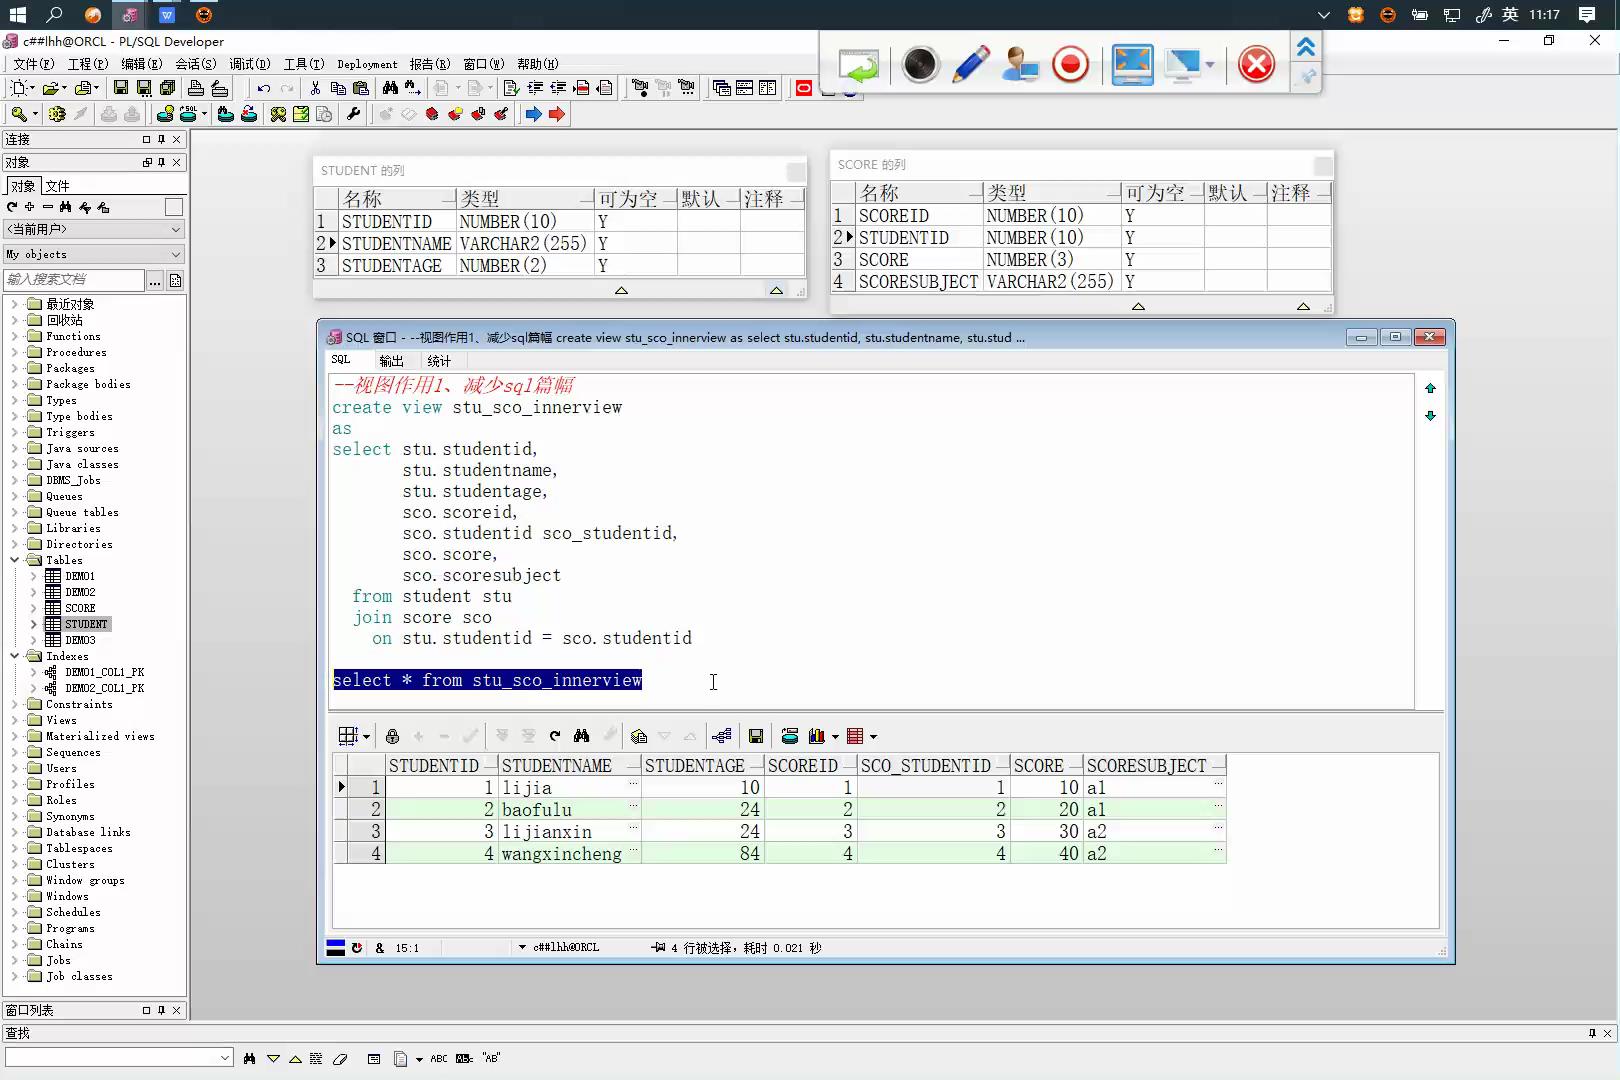The height and width of the screenshot is (1080, 1620).
Task: Click the SCORESUBJECT column header in results
Action: point(1155,766)
